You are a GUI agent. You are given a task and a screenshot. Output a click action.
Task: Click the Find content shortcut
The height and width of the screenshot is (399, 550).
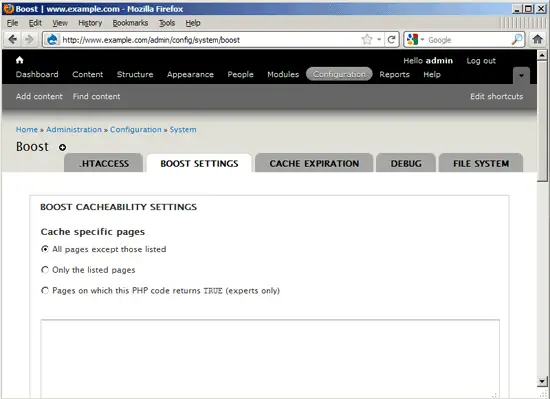(x=96, y=96)
